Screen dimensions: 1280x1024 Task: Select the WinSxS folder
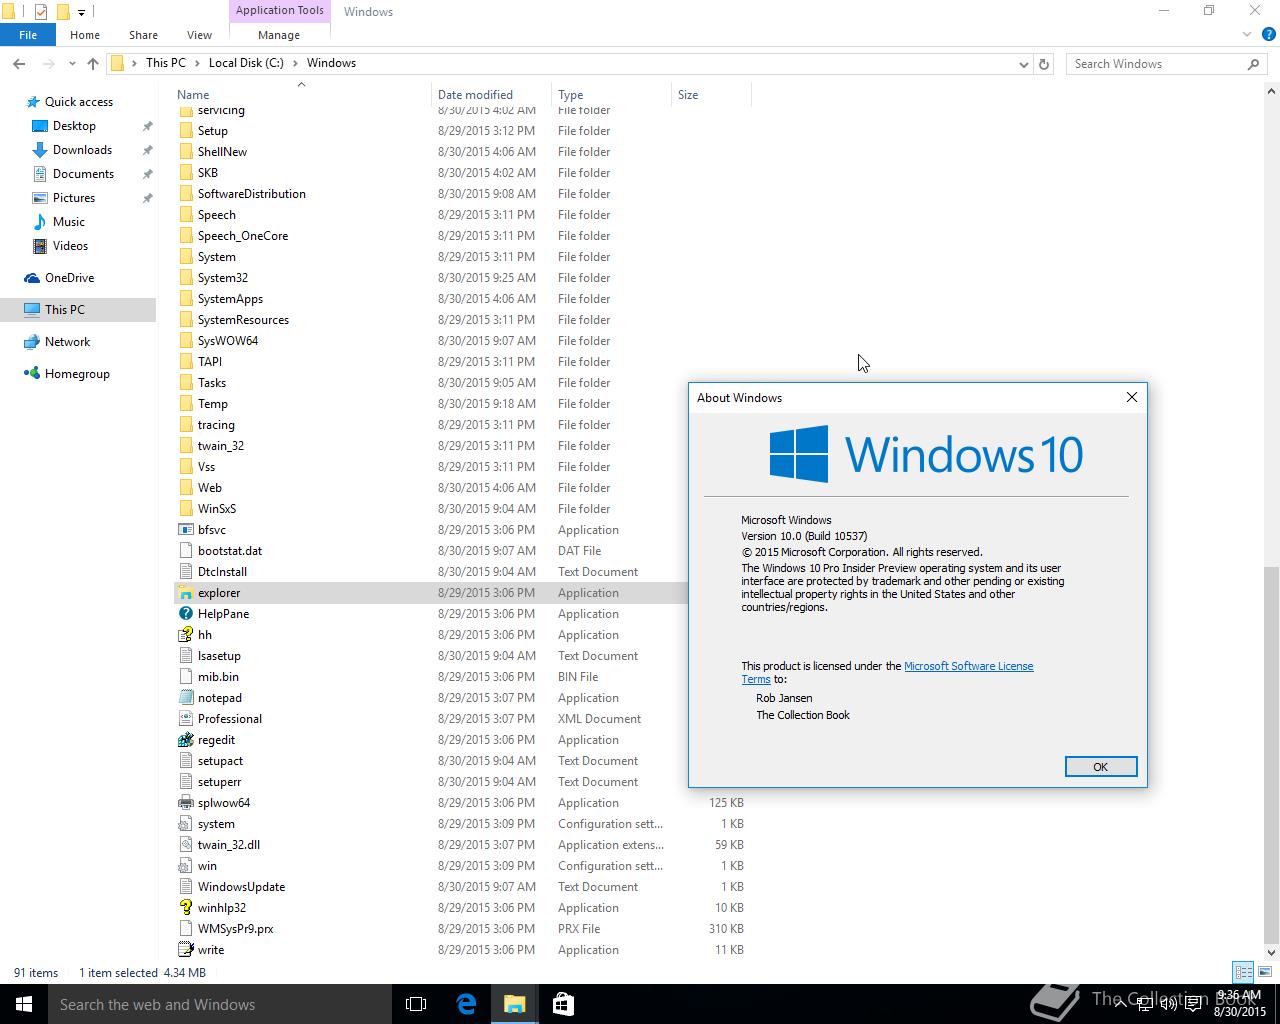217,509
